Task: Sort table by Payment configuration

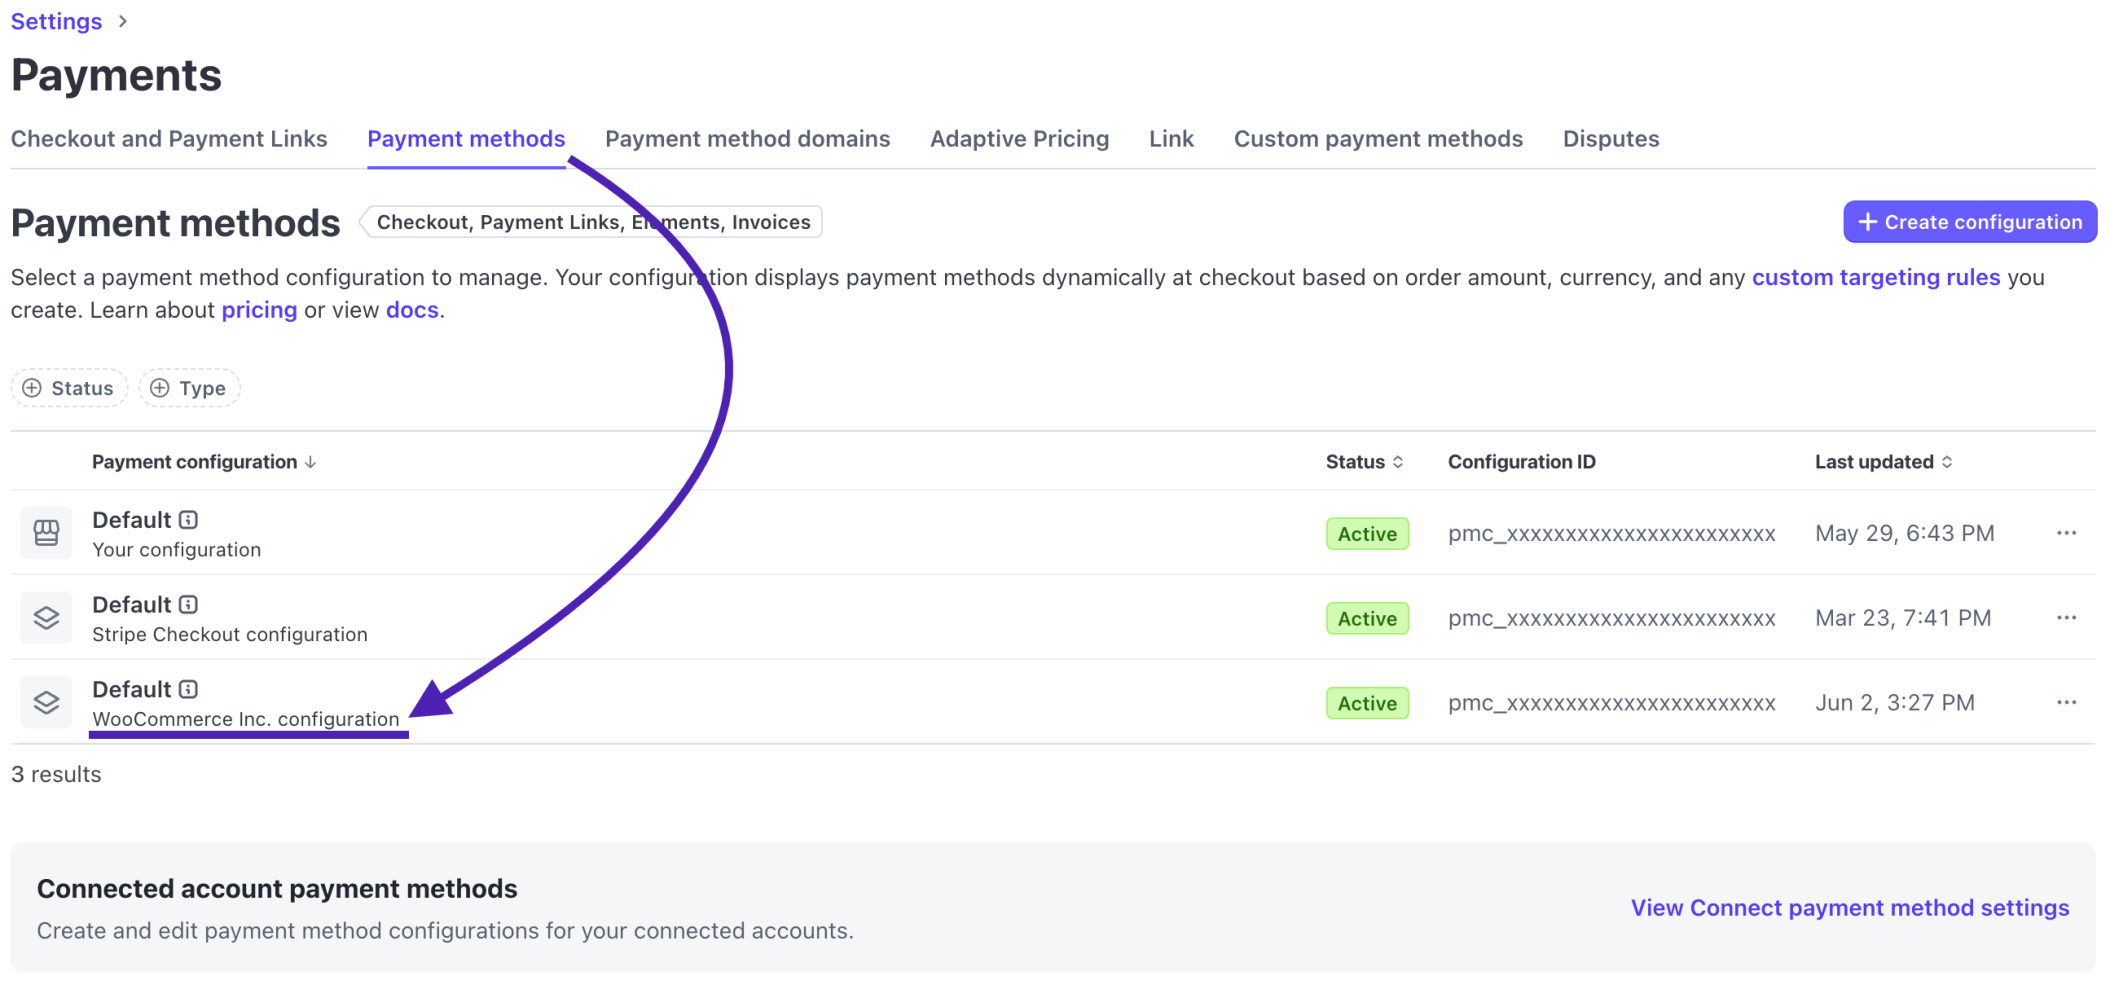Action: coord(202,461)
